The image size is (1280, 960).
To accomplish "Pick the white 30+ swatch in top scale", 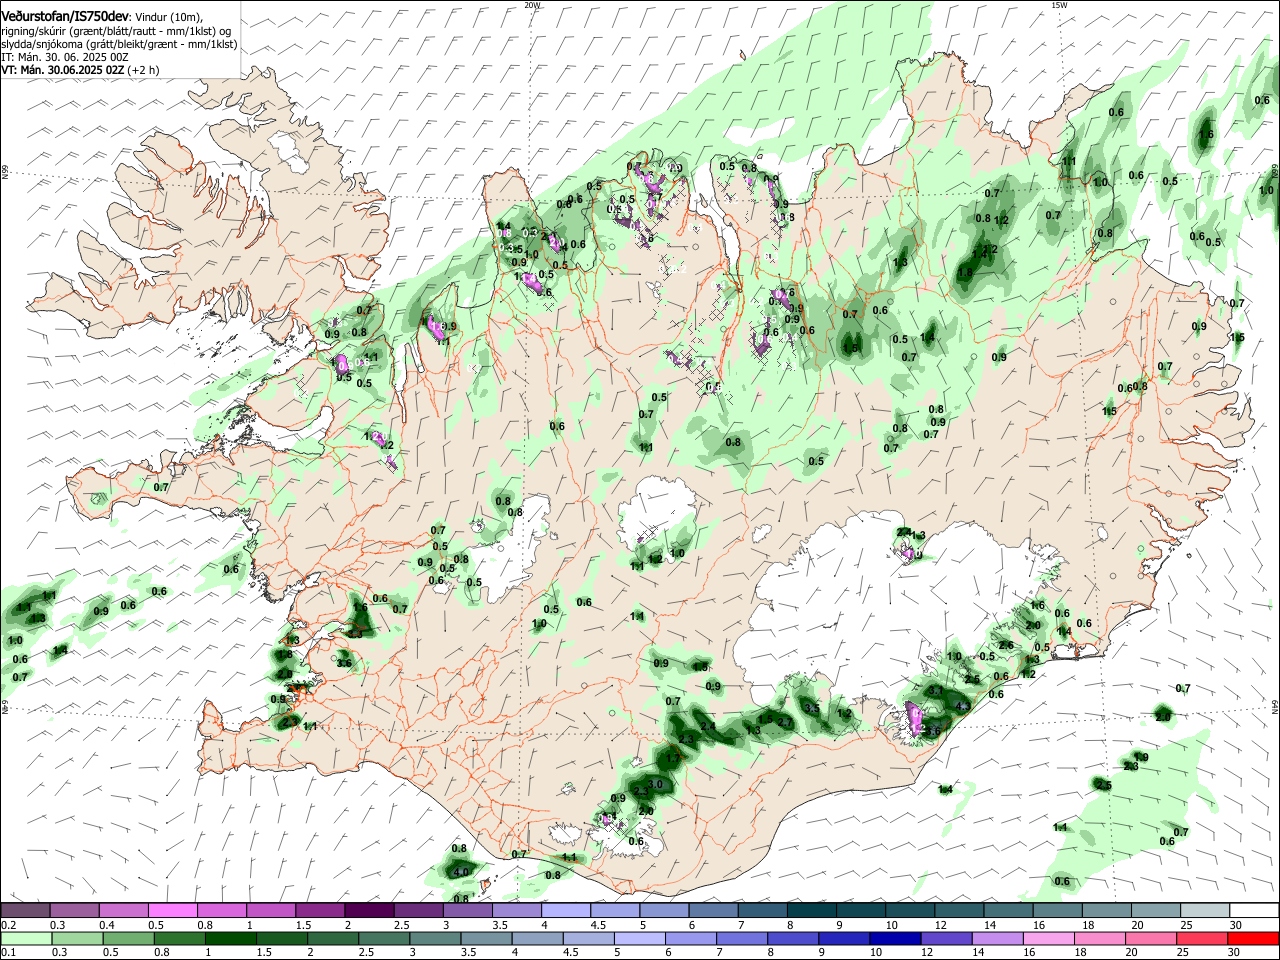I will pyautogui.click(x=1254, y=910).
